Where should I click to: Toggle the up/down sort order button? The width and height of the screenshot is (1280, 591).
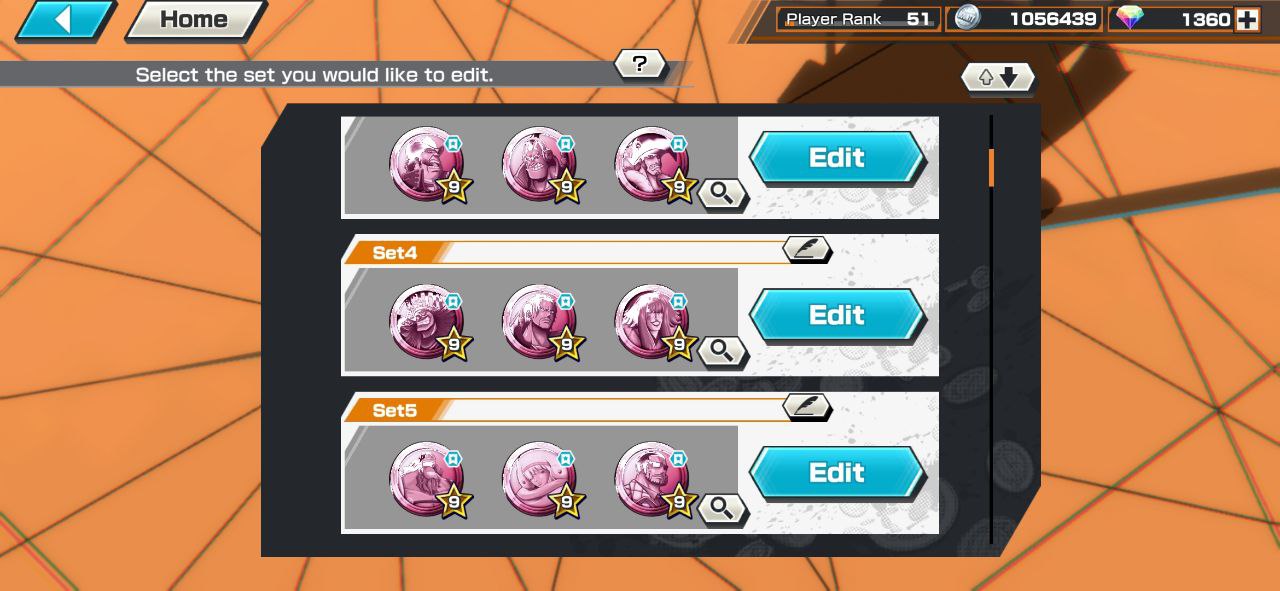point(997,78)
